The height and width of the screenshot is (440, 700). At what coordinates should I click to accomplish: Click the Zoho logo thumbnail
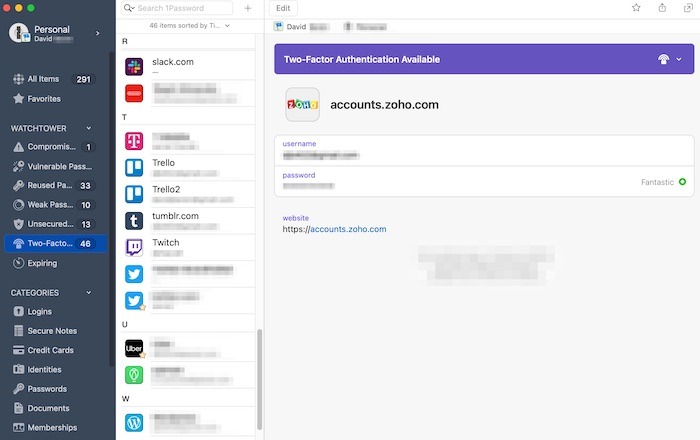point(302,105)
